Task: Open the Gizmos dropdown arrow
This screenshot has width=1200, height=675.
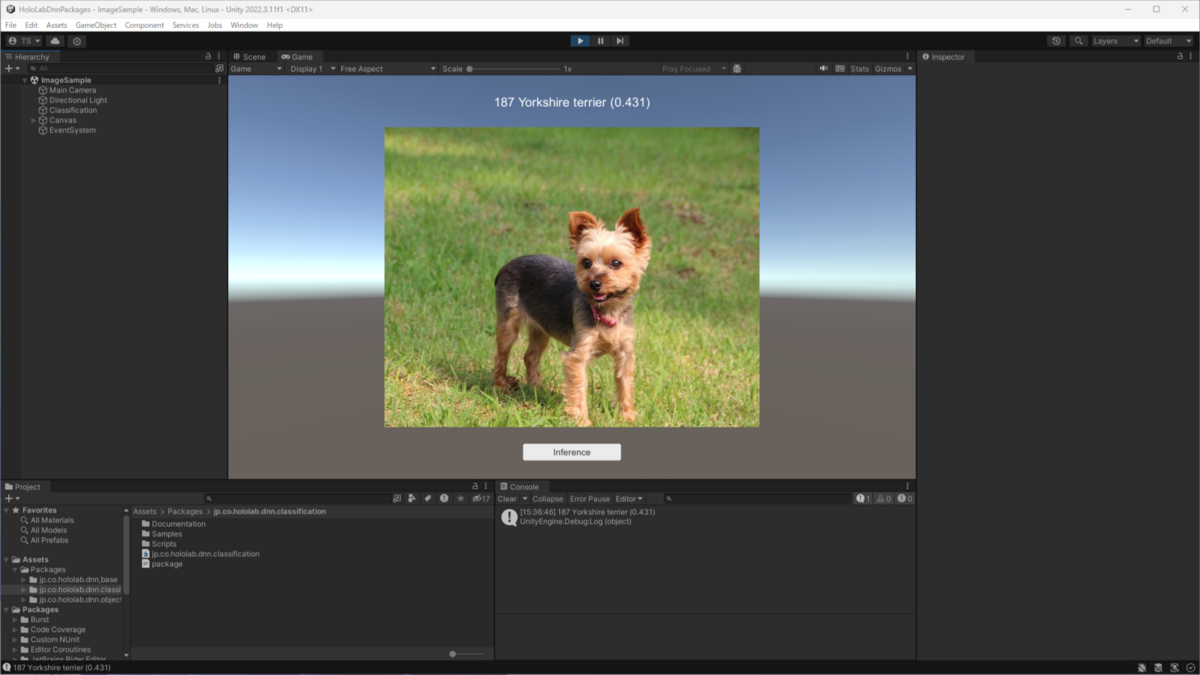Action: [x=910, y=69]
